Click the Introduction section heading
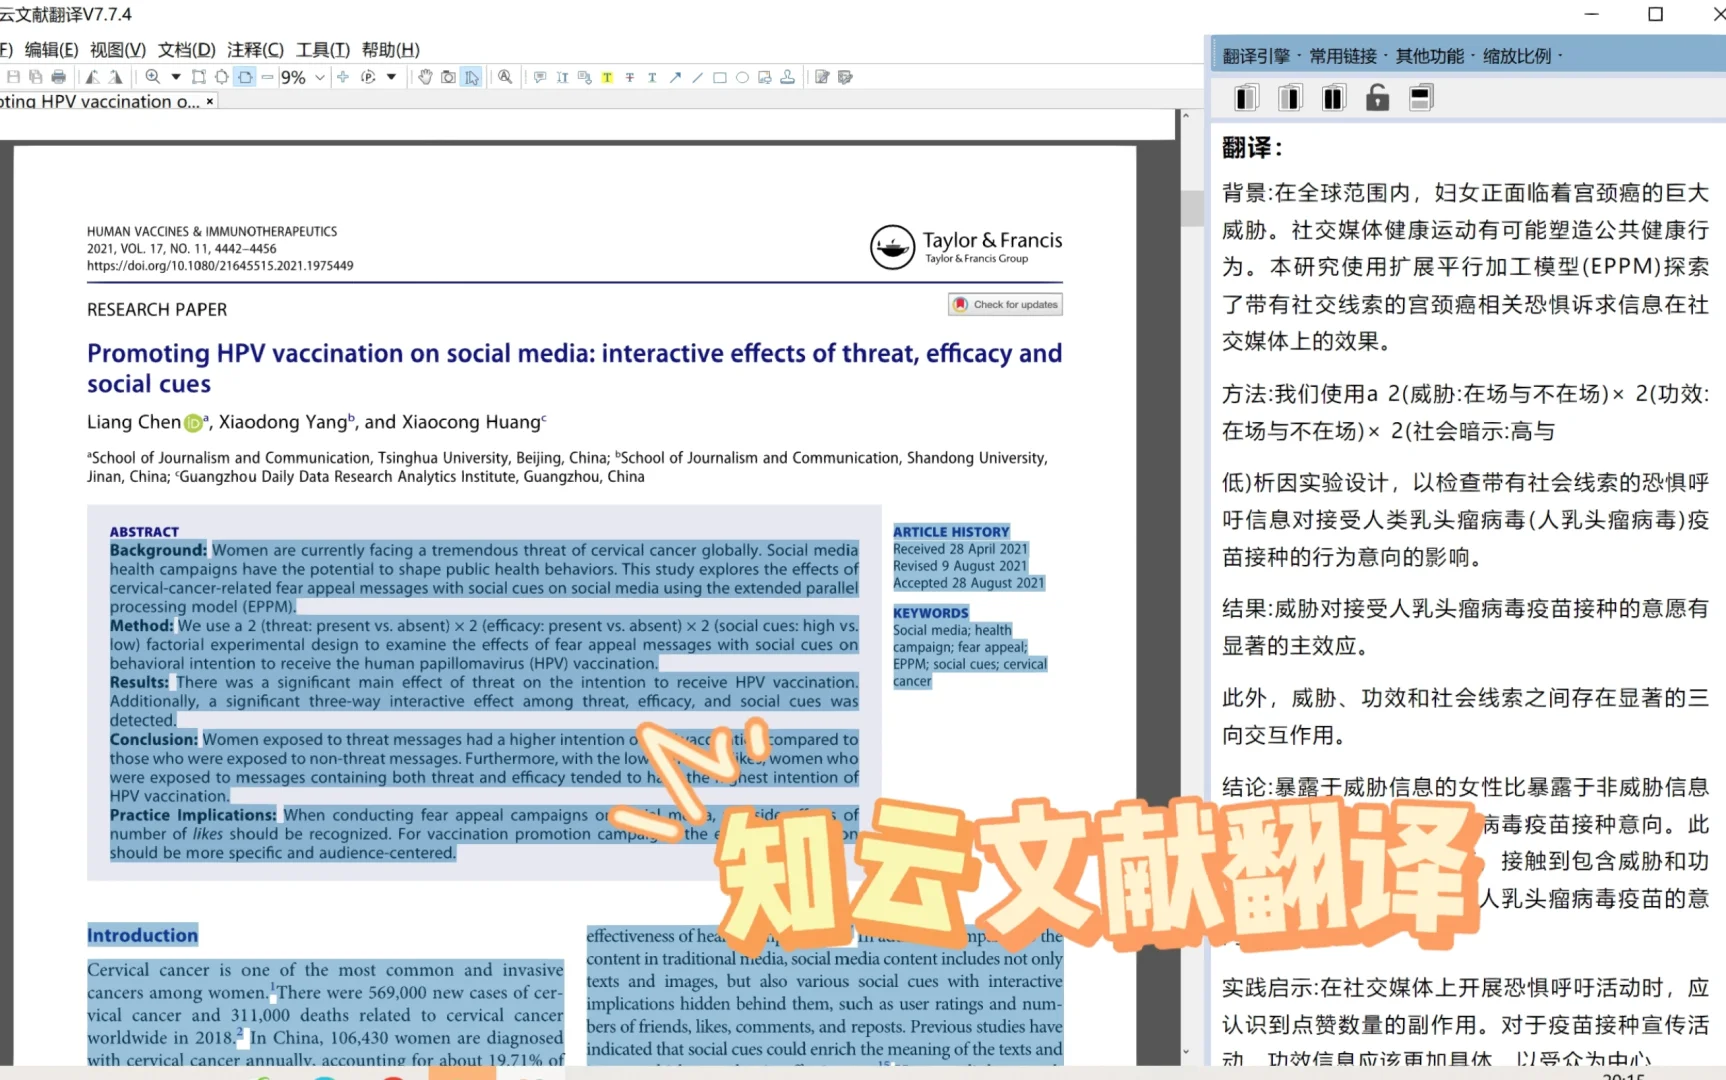The width and height of the screenshot is (1726, 1080). point(142,935)
